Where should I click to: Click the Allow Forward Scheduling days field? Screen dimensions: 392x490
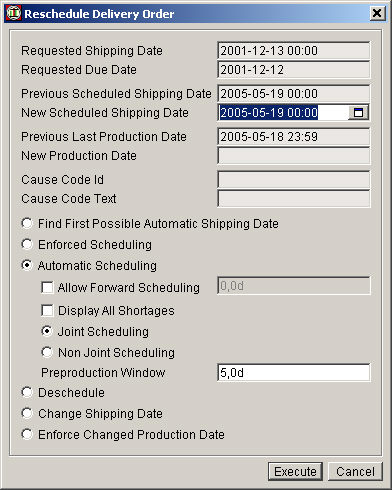tap(294, 286)
